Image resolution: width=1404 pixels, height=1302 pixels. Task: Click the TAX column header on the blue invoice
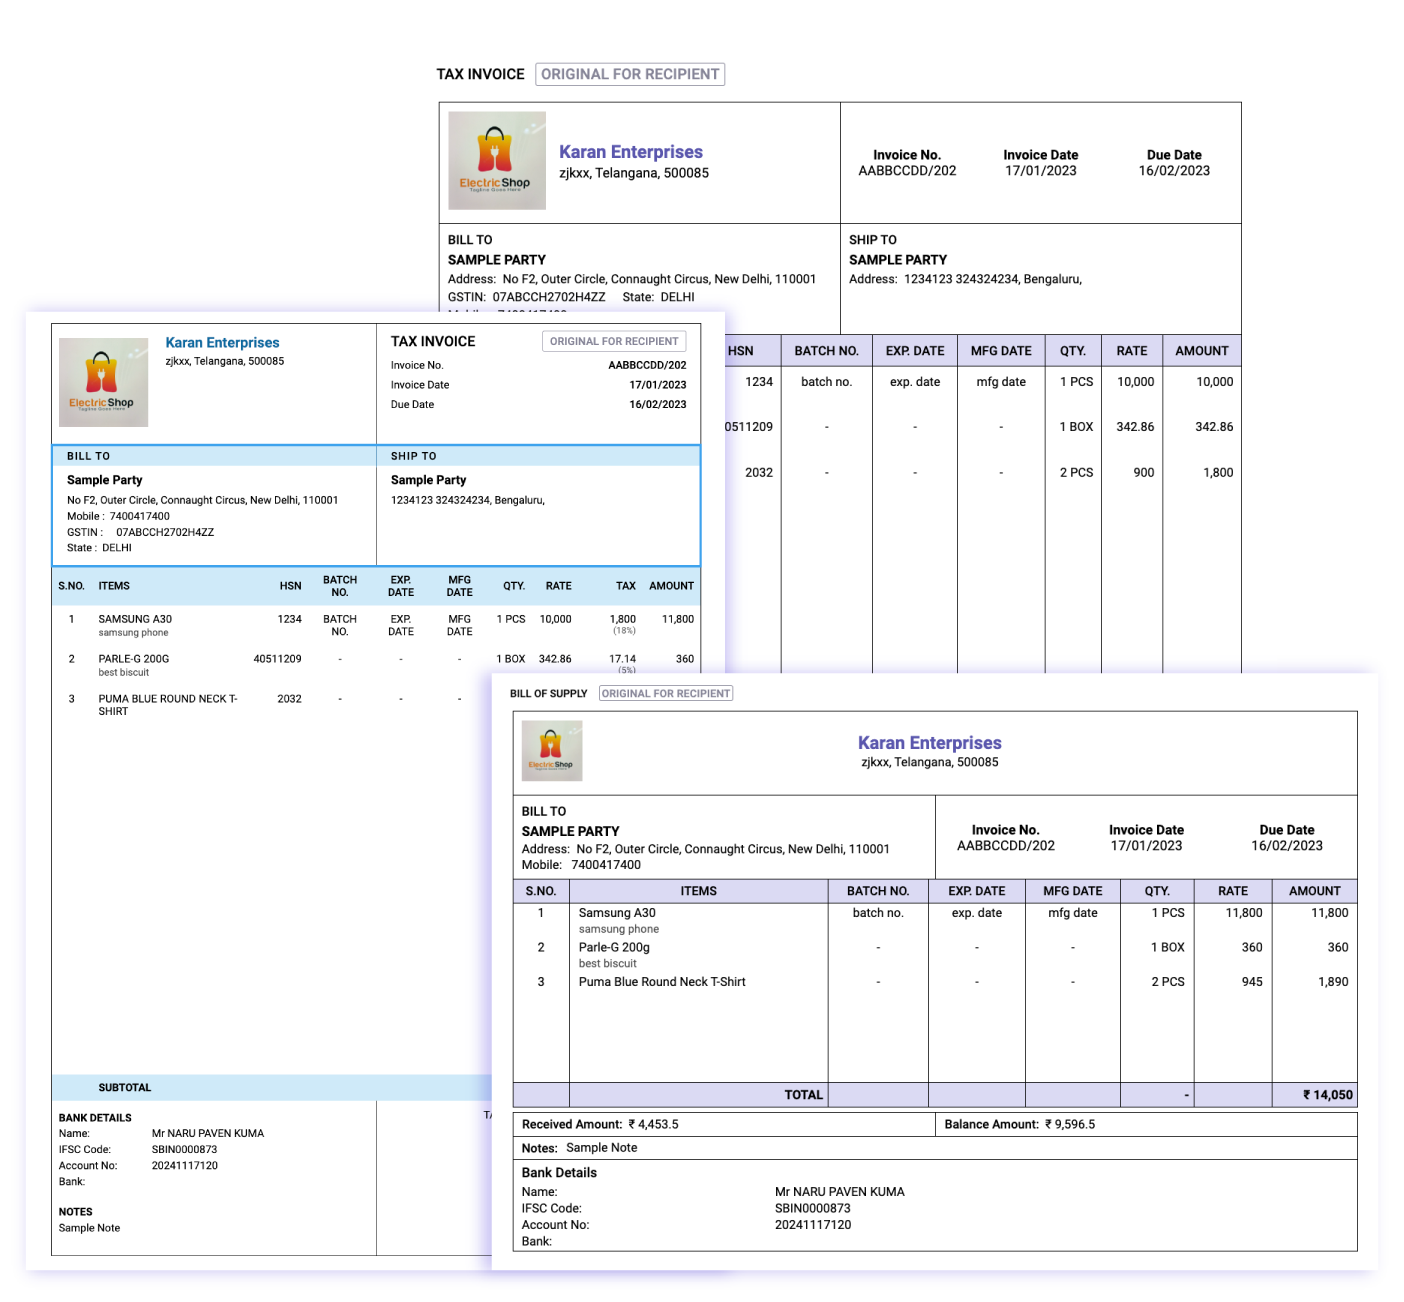click(x=626, y=586)
